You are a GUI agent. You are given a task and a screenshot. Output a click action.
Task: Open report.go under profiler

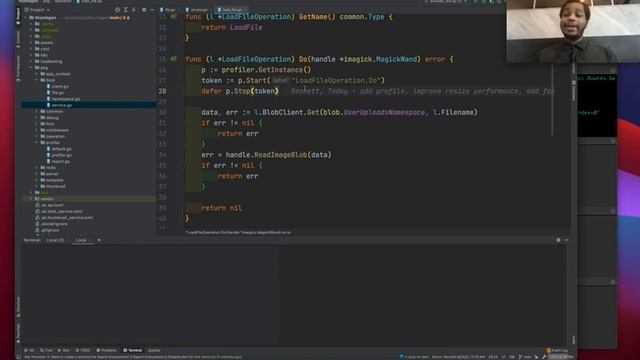pos(58,161)
